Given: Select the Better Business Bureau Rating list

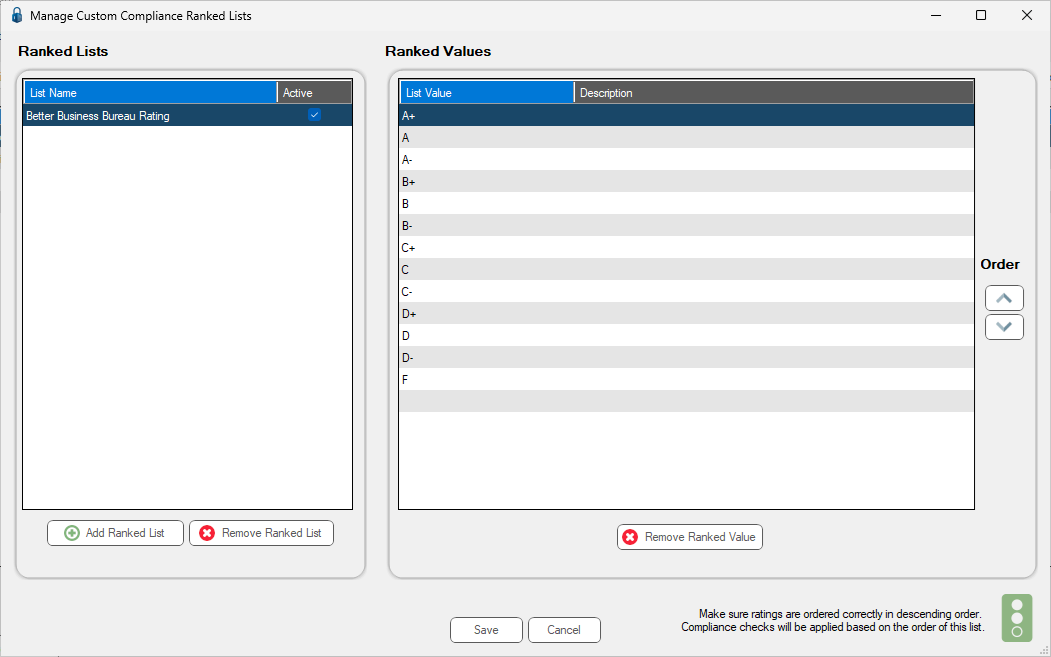Looking at the screenshot, I should [x=188, y=115].
